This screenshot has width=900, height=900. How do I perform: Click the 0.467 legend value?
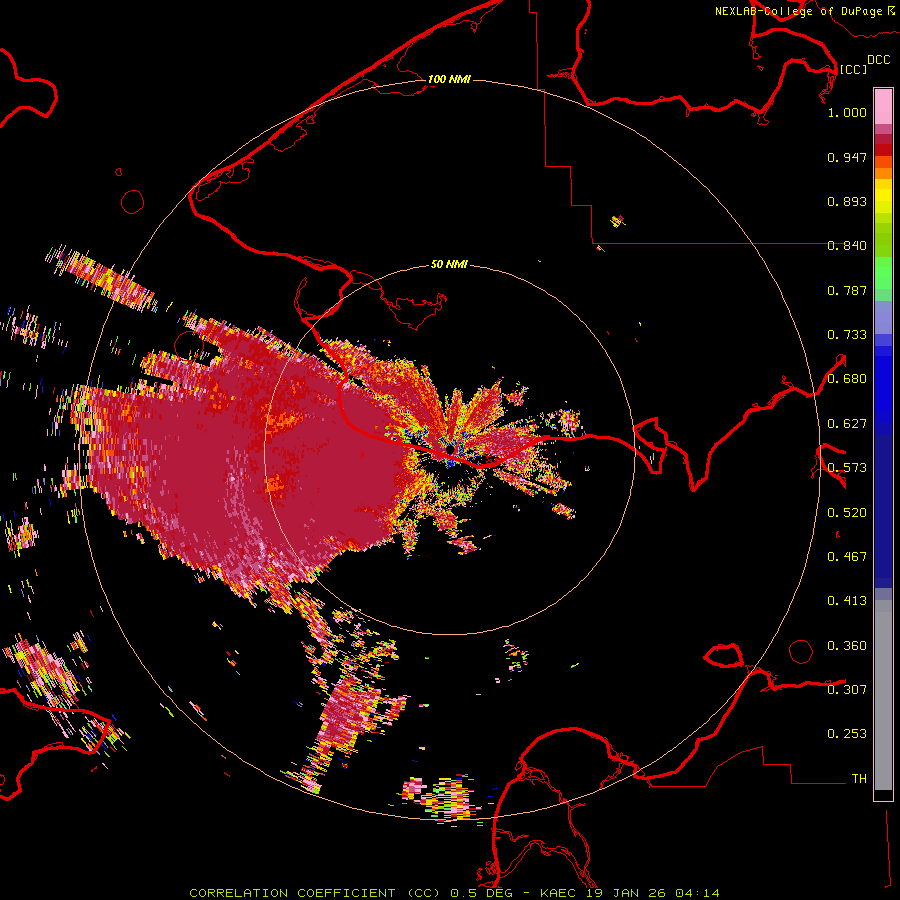[x=847, y=557]
